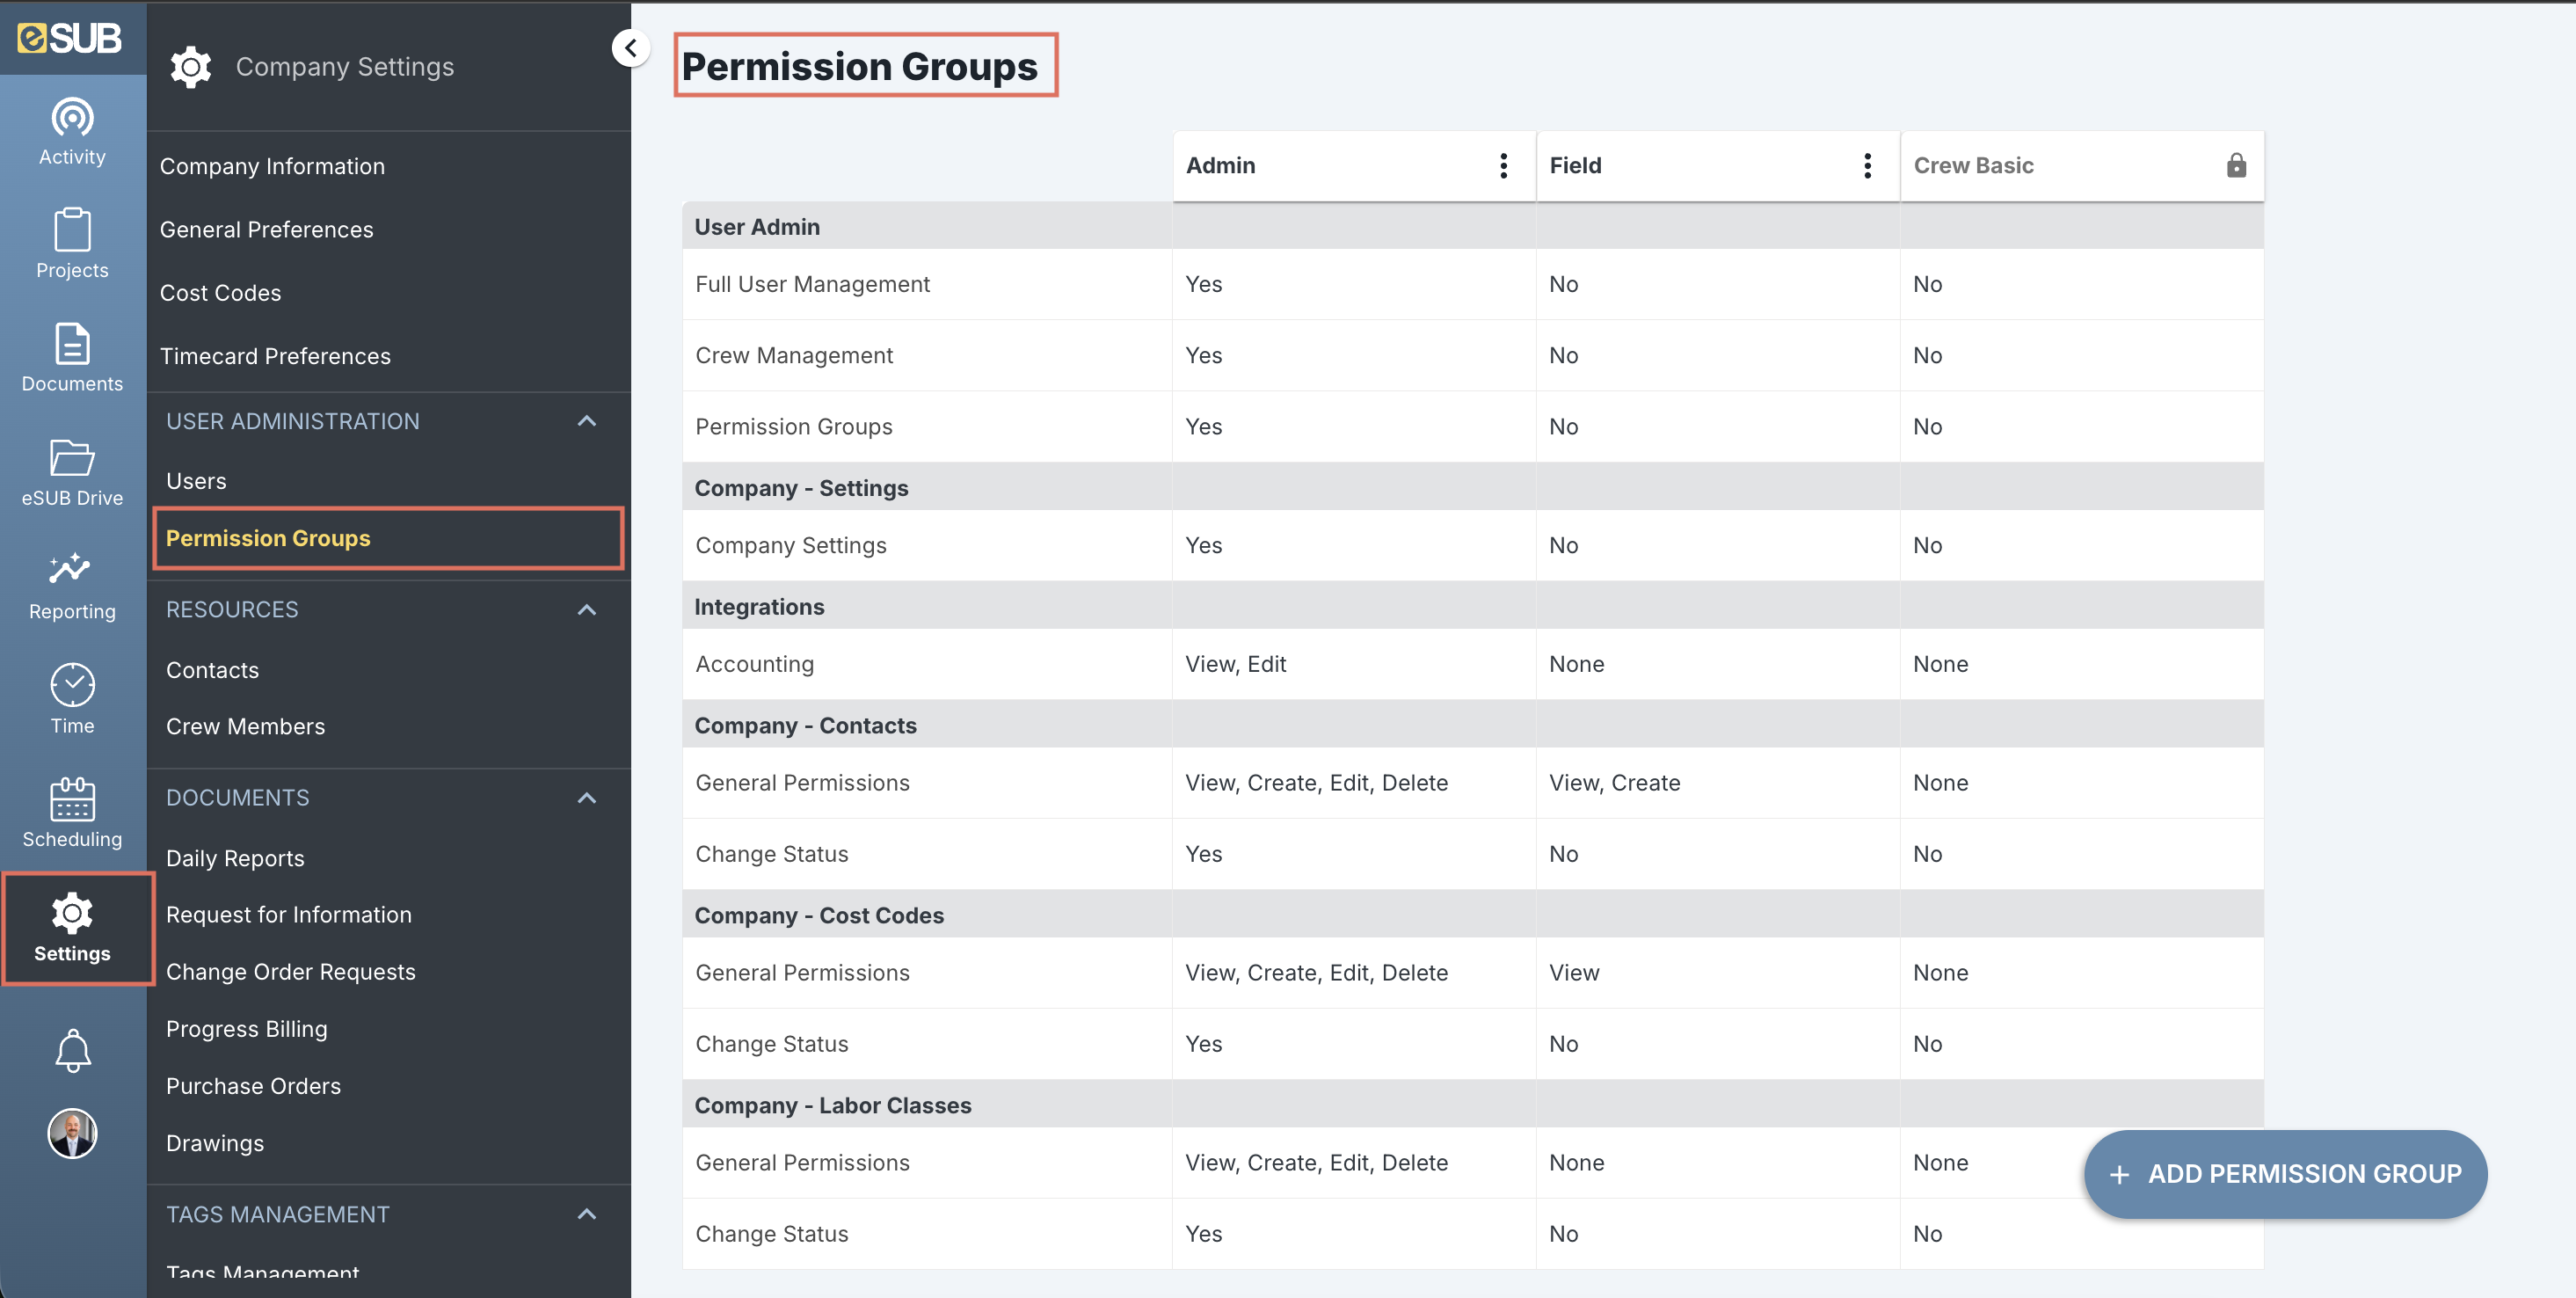
Task: Open the Reporting section
Action: pyautogui.click(x=72, y=585)
